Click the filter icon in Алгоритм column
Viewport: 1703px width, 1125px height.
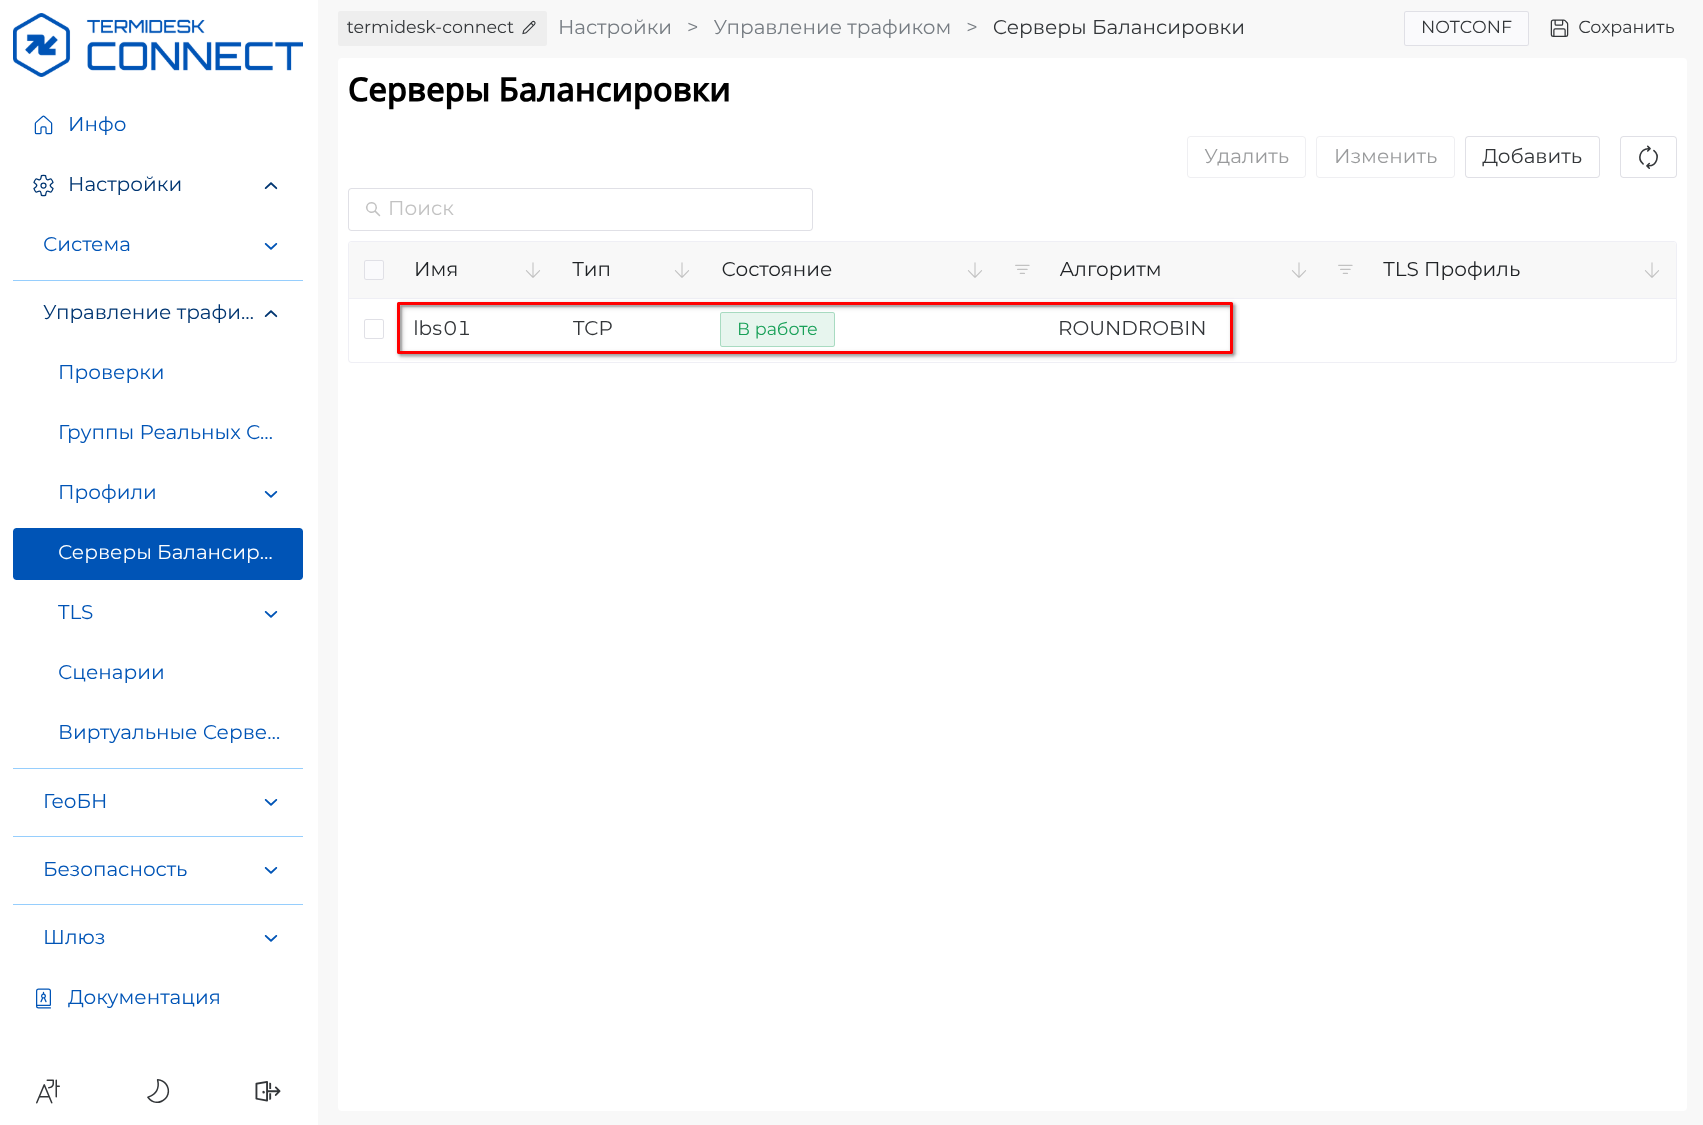(x=1344, y=270)
